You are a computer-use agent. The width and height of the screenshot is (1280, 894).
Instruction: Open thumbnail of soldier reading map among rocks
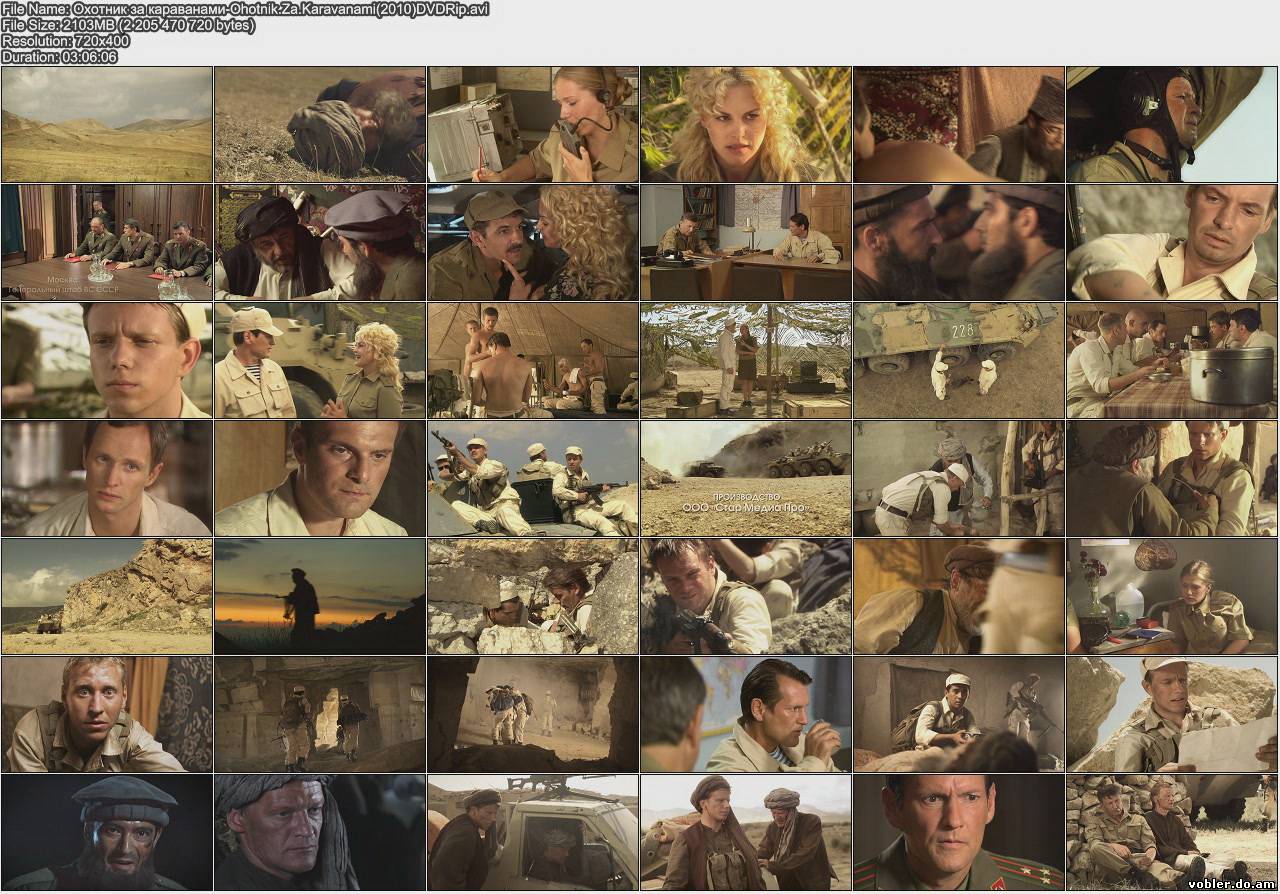coord(1172,715)
